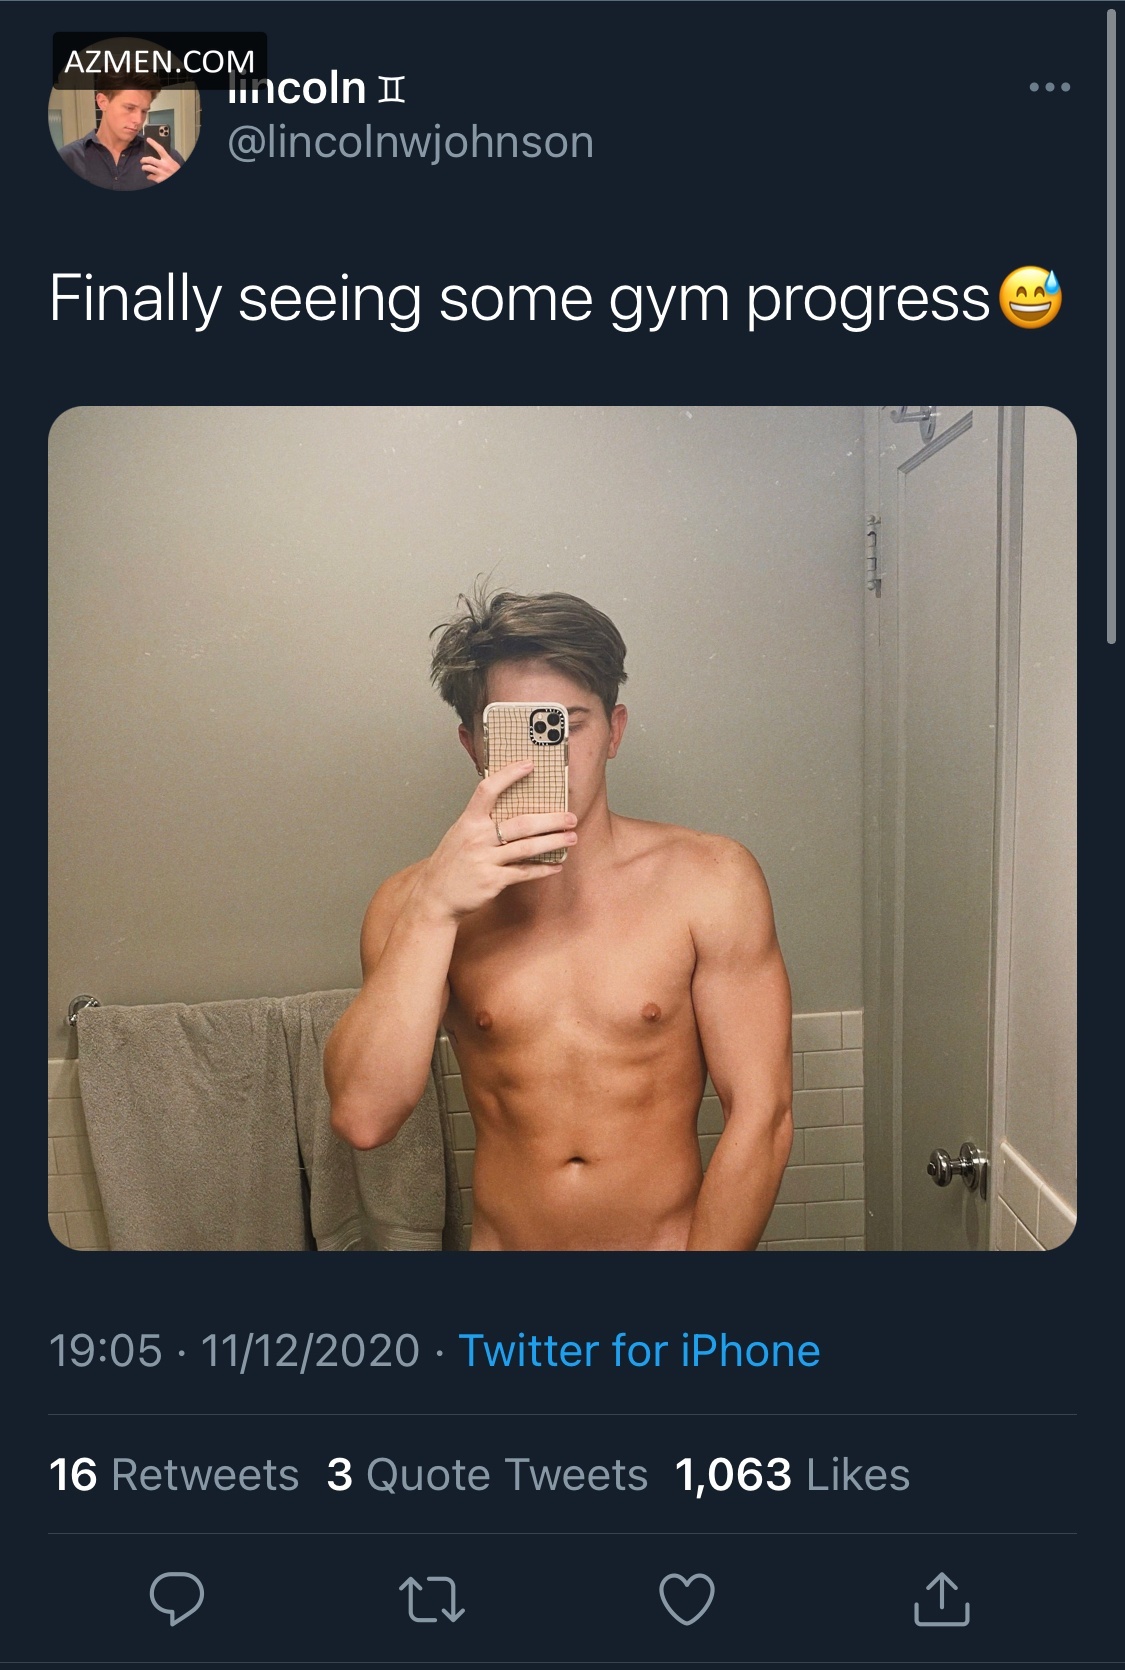Click the 19:05 tweet timestamp

click(x=105, y=1351)
